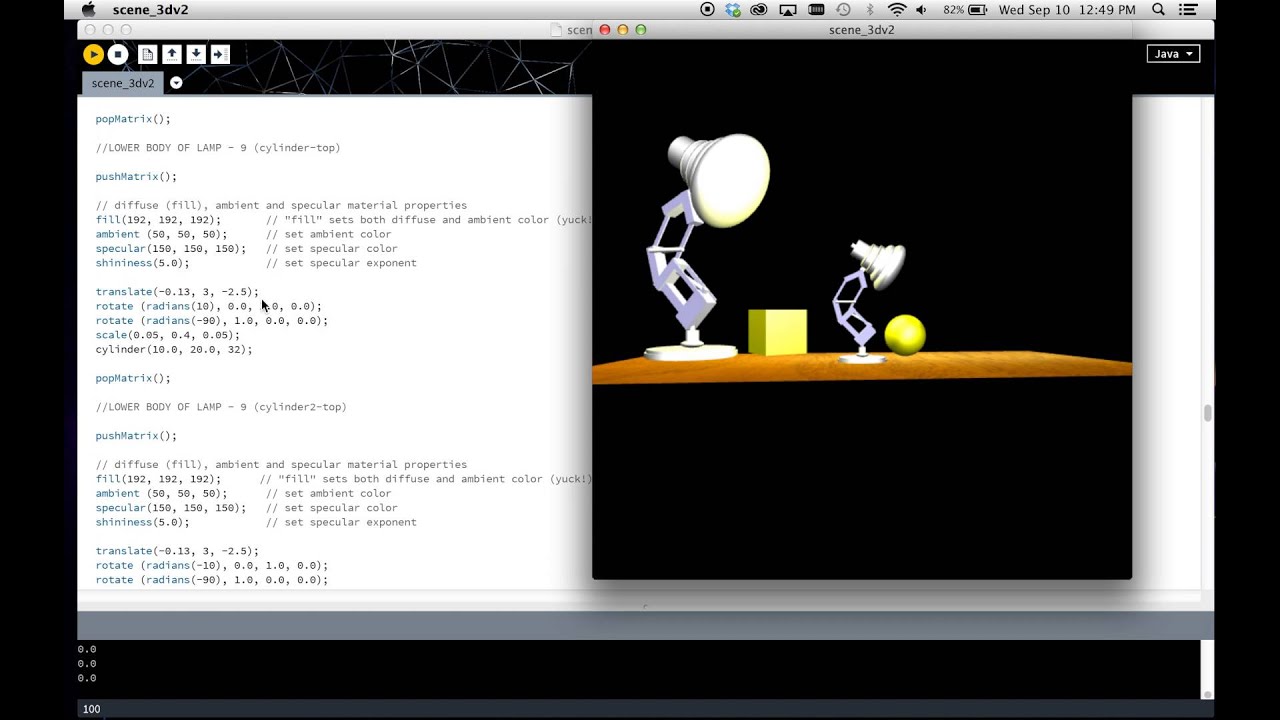This screenshot has height=720, width=1280.
Task: Click the first 0.0 console output line
Action: (87, 649)
